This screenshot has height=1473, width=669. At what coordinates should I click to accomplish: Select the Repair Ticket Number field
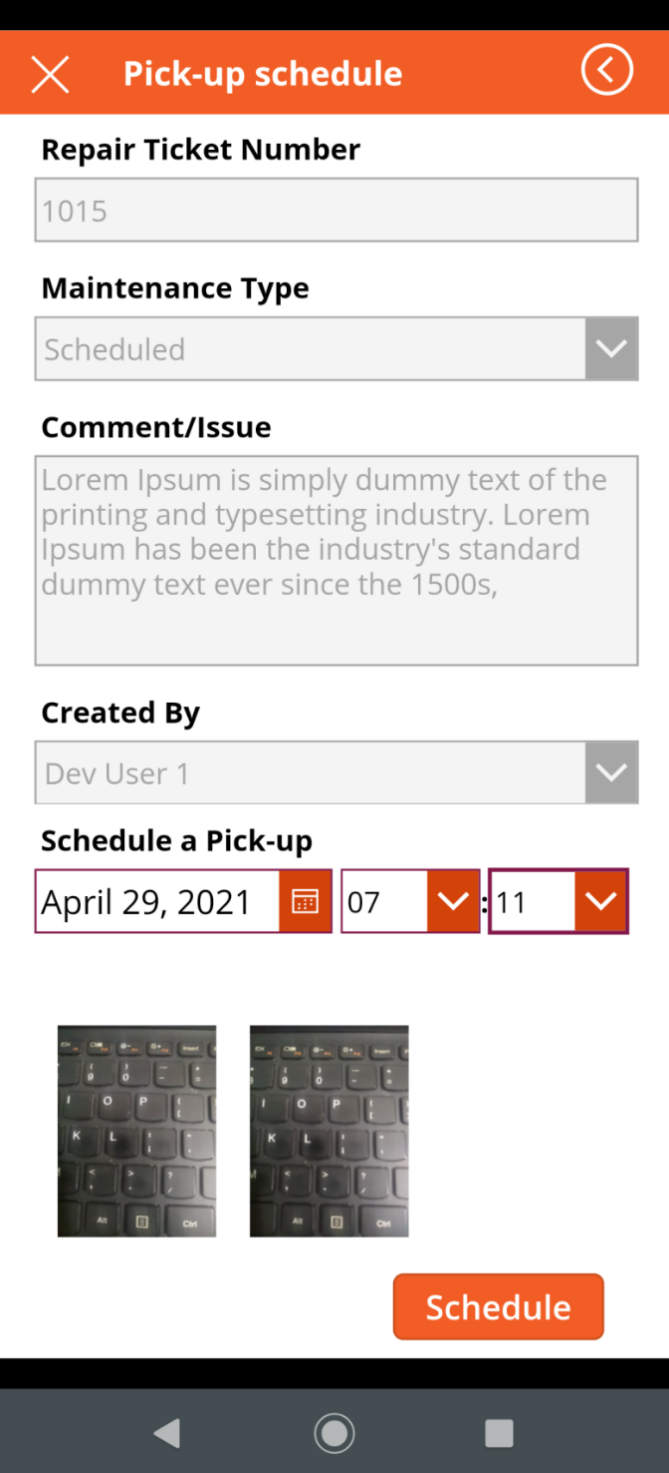336,210
